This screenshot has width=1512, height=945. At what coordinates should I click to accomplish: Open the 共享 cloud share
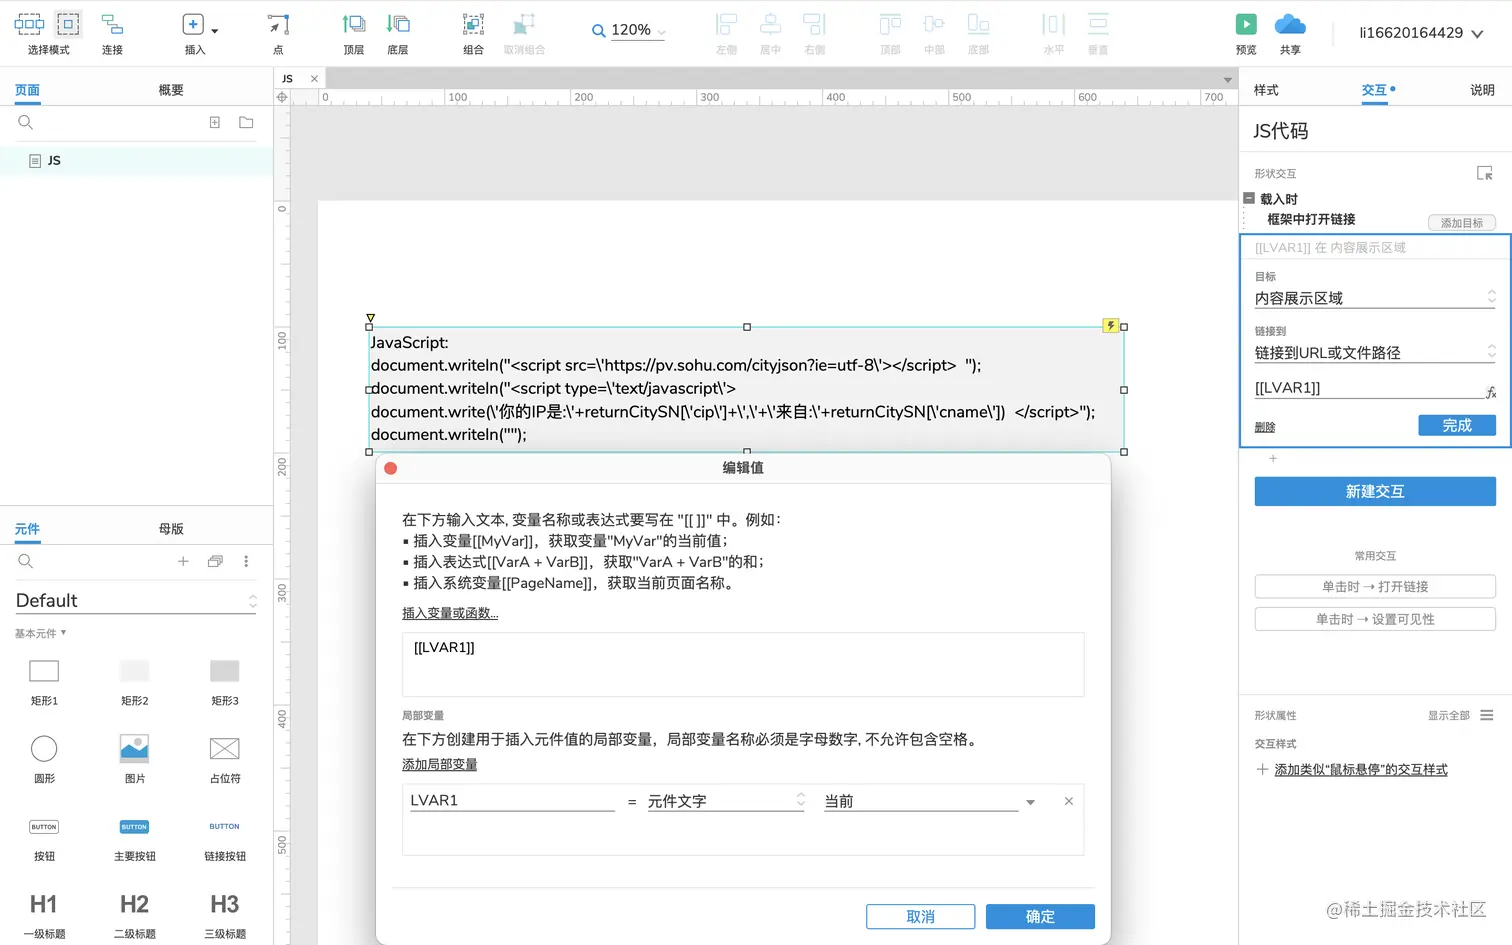pos(1290,32)
